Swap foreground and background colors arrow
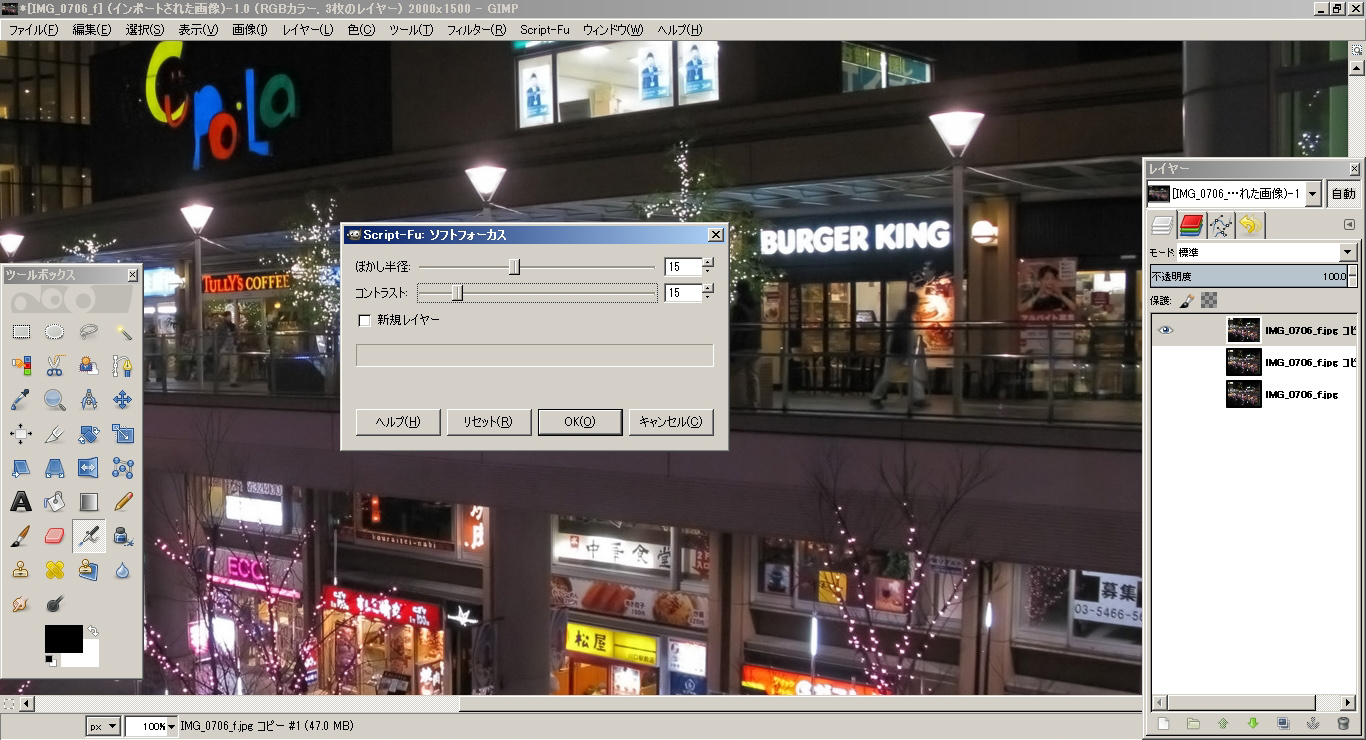1366x740 pixels. 93,632
